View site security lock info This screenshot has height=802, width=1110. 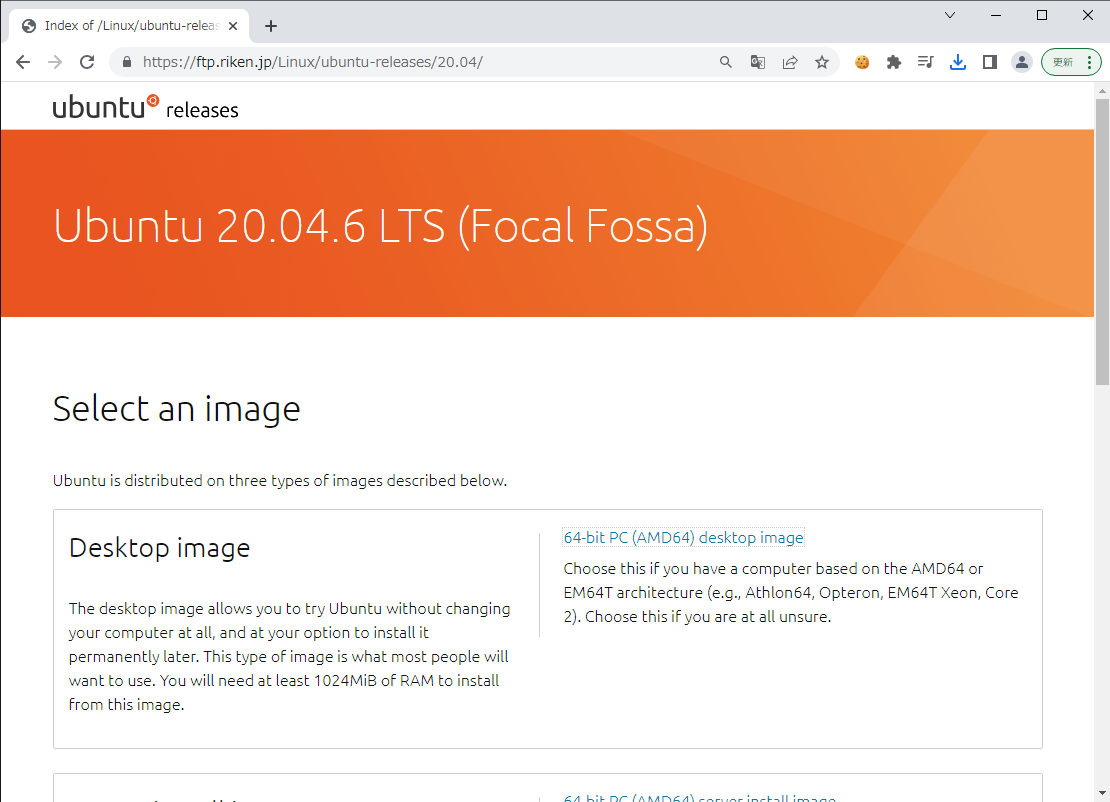point(127,62)
